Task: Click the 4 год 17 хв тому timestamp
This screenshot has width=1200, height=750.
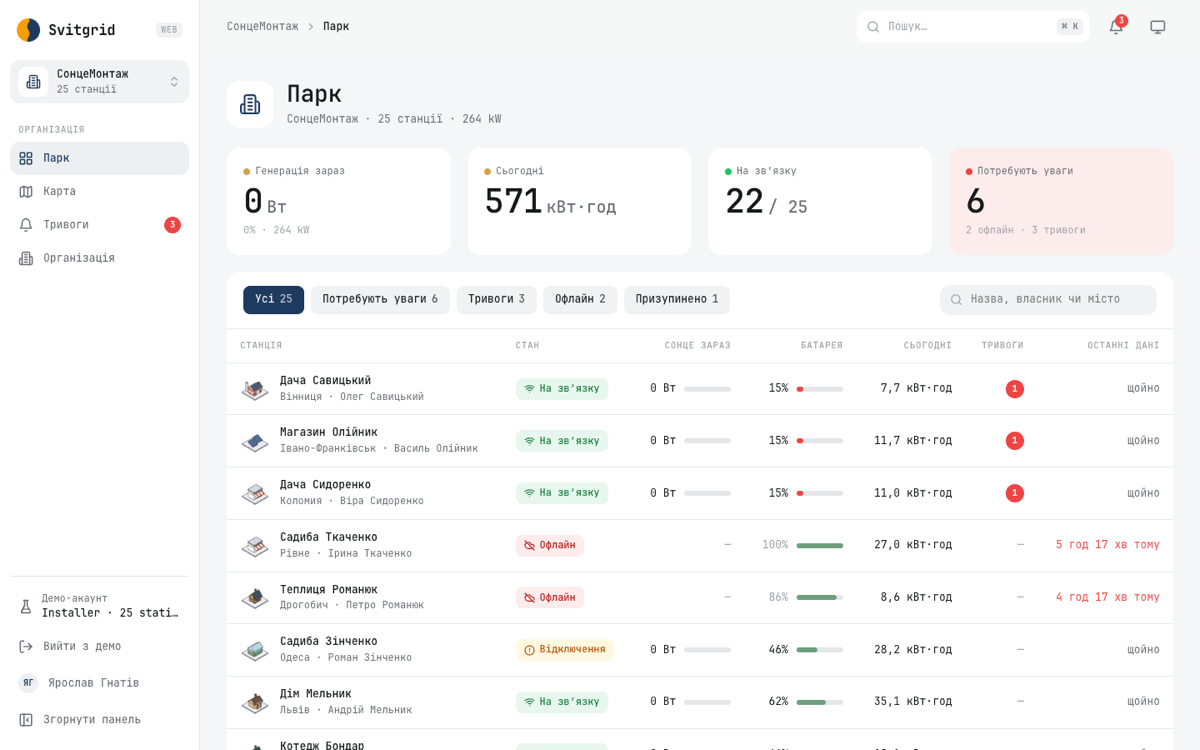Action: (x=1108, y=597)
